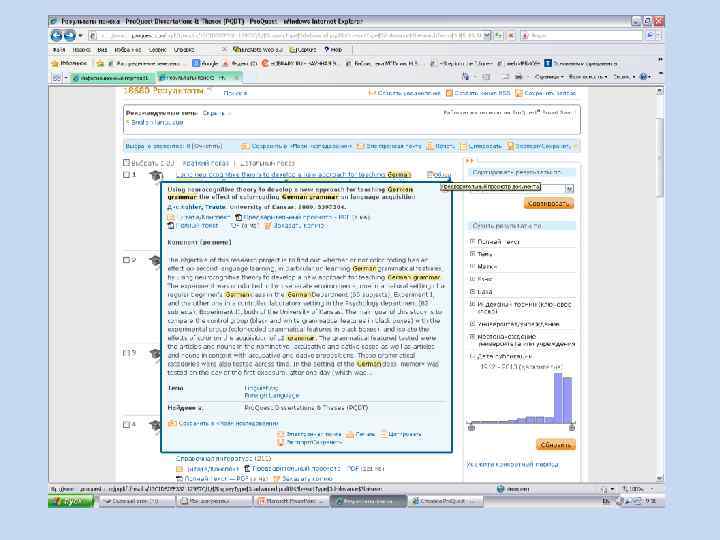720x540 pixels.
Task: Click the orange Update button under the date chart
Action: point(555,445)
